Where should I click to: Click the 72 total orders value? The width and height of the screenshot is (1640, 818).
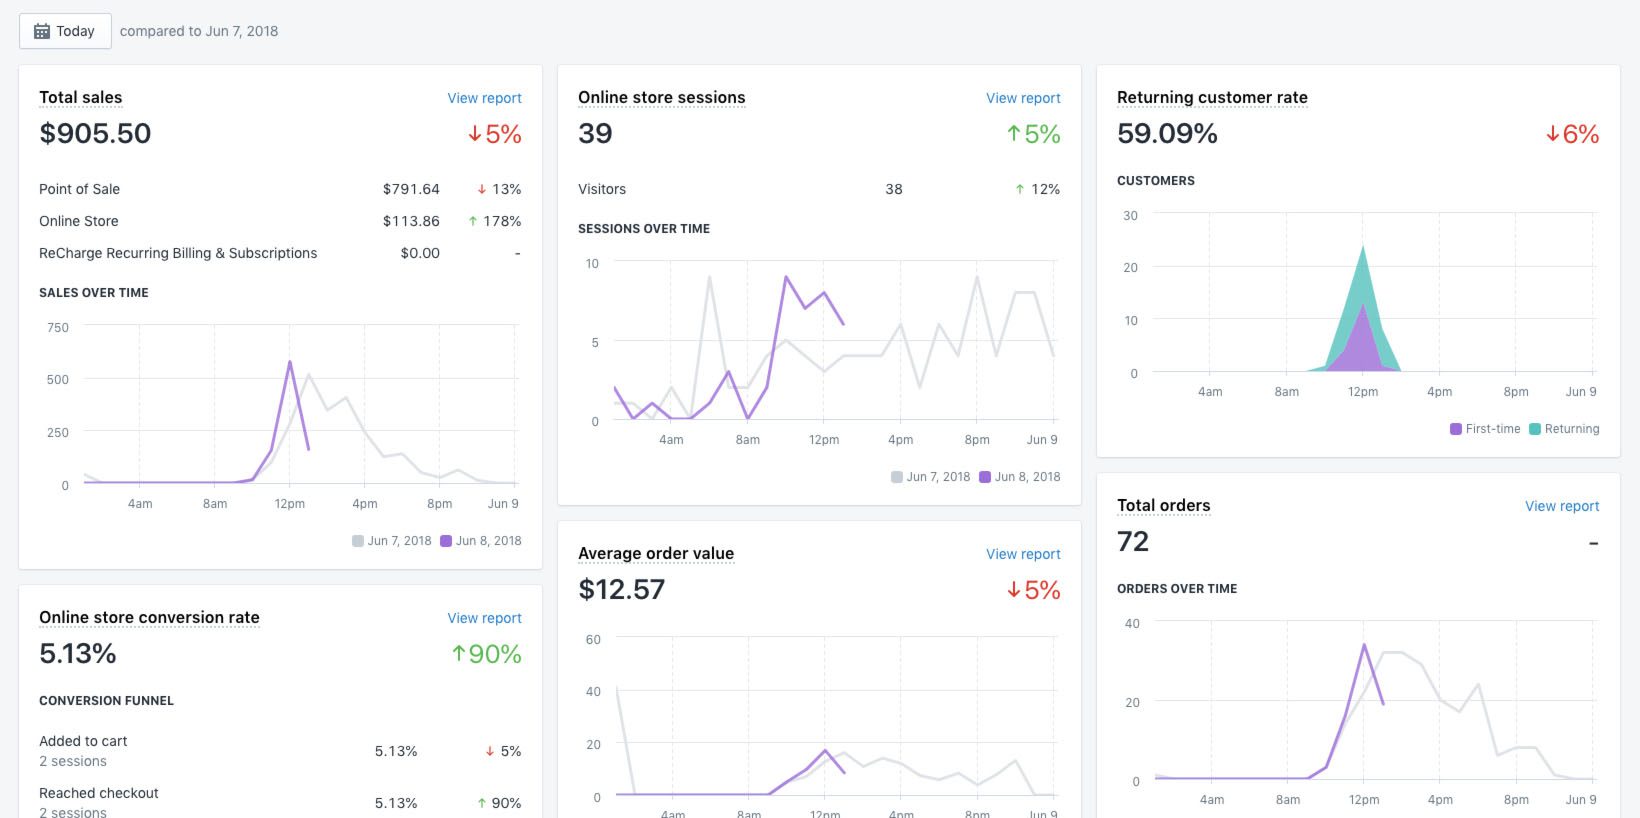(x=1133, y=541)
